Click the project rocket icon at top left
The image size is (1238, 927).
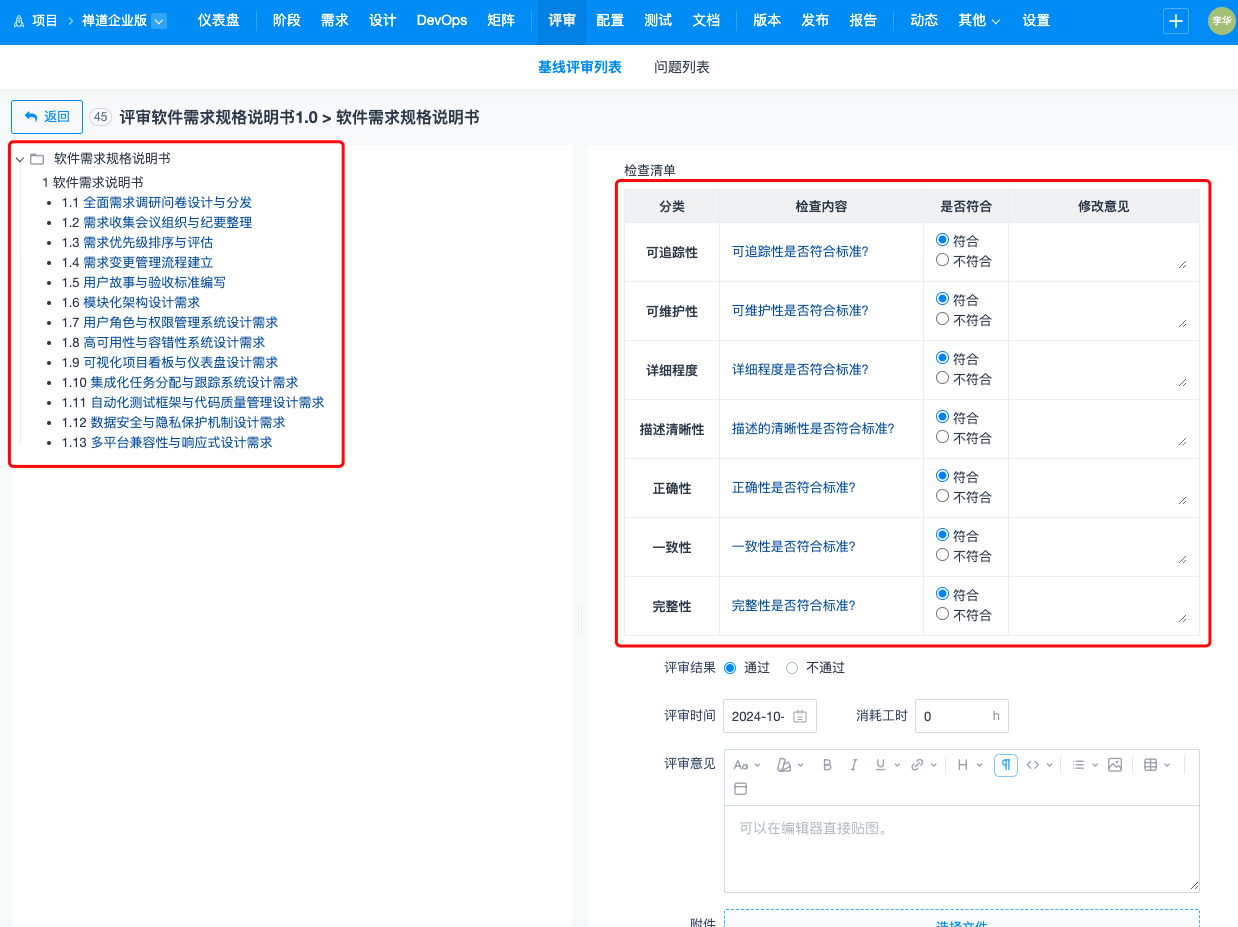click(x=18, y=21)
